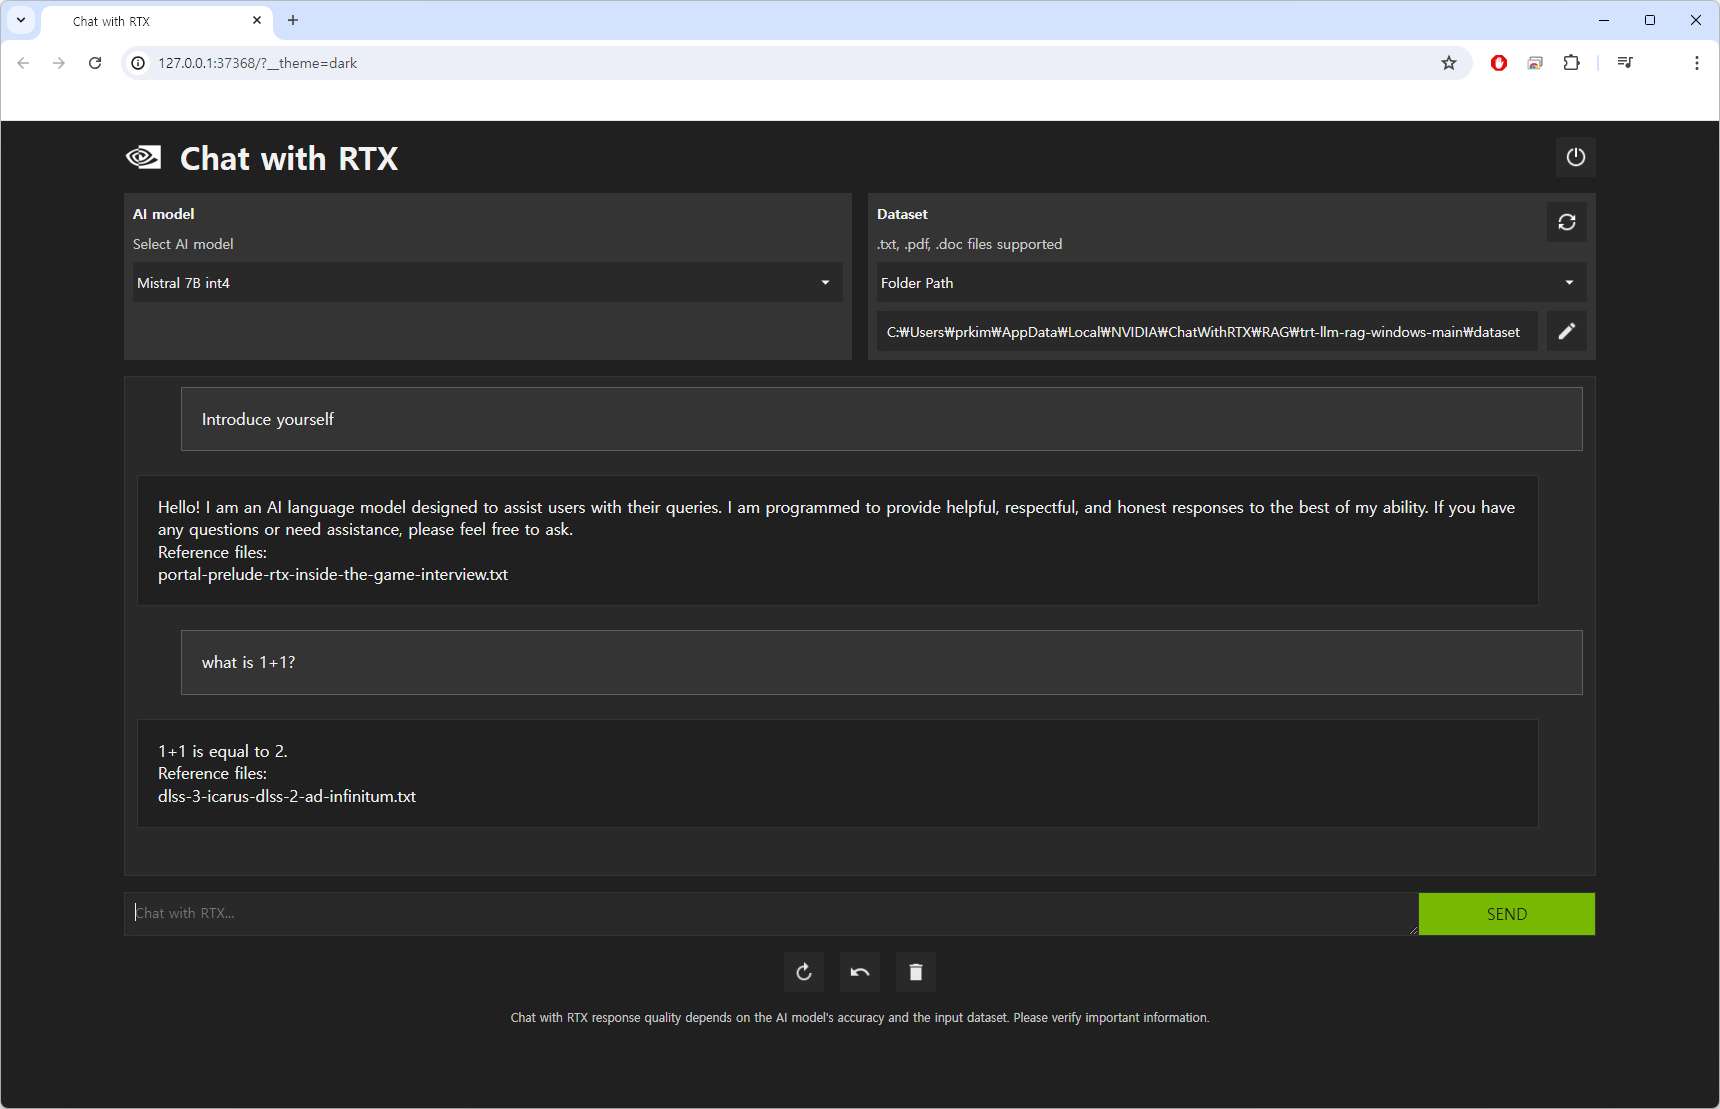Click the 'Select AI model' label
This screenshot has height=1109, width=1720.
click(183, 244)
